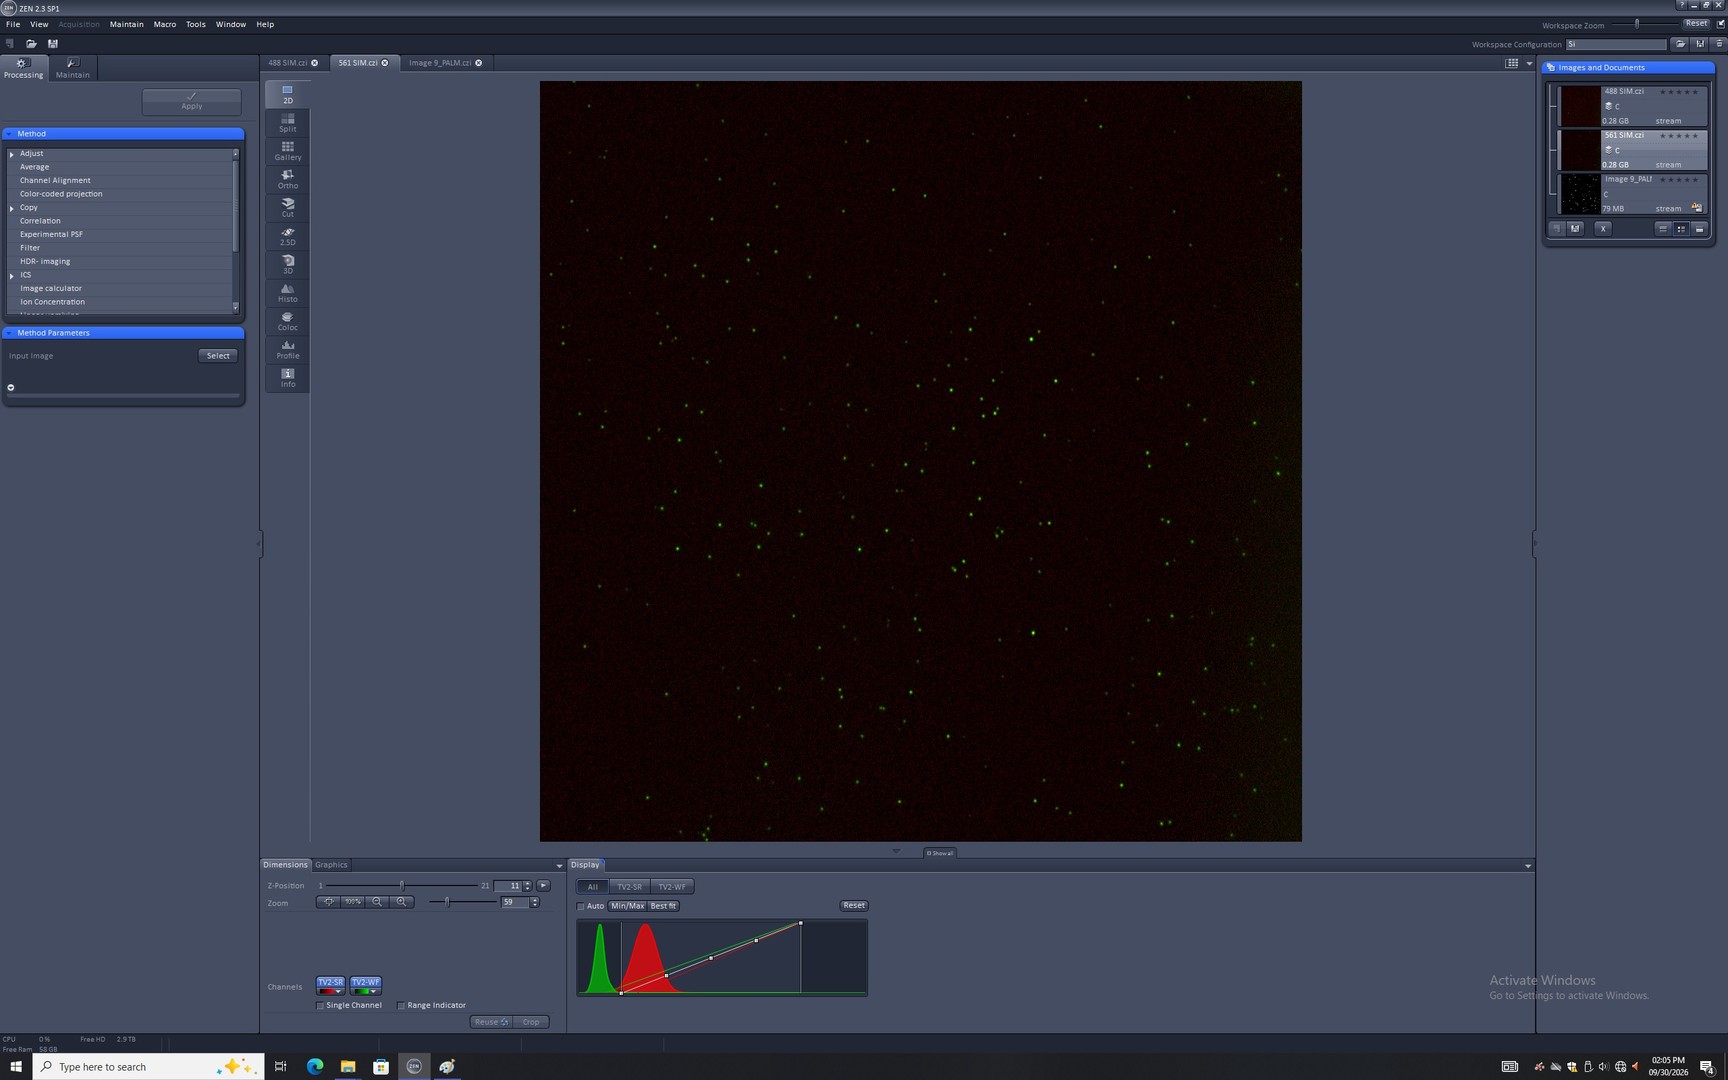Image resolution: width=1728 pixels, height=1080 pixels.
Task: Click the zoom-in magnifier button
Action: [401, 902]
